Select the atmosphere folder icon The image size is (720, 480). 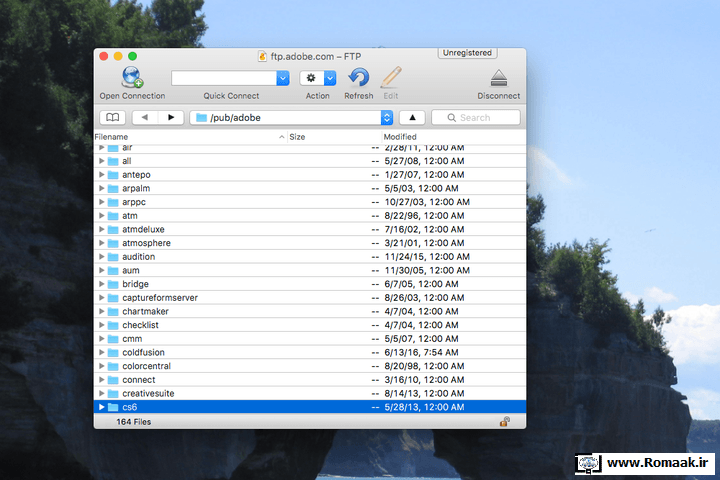pyautogui.click(x=113, y=243)
